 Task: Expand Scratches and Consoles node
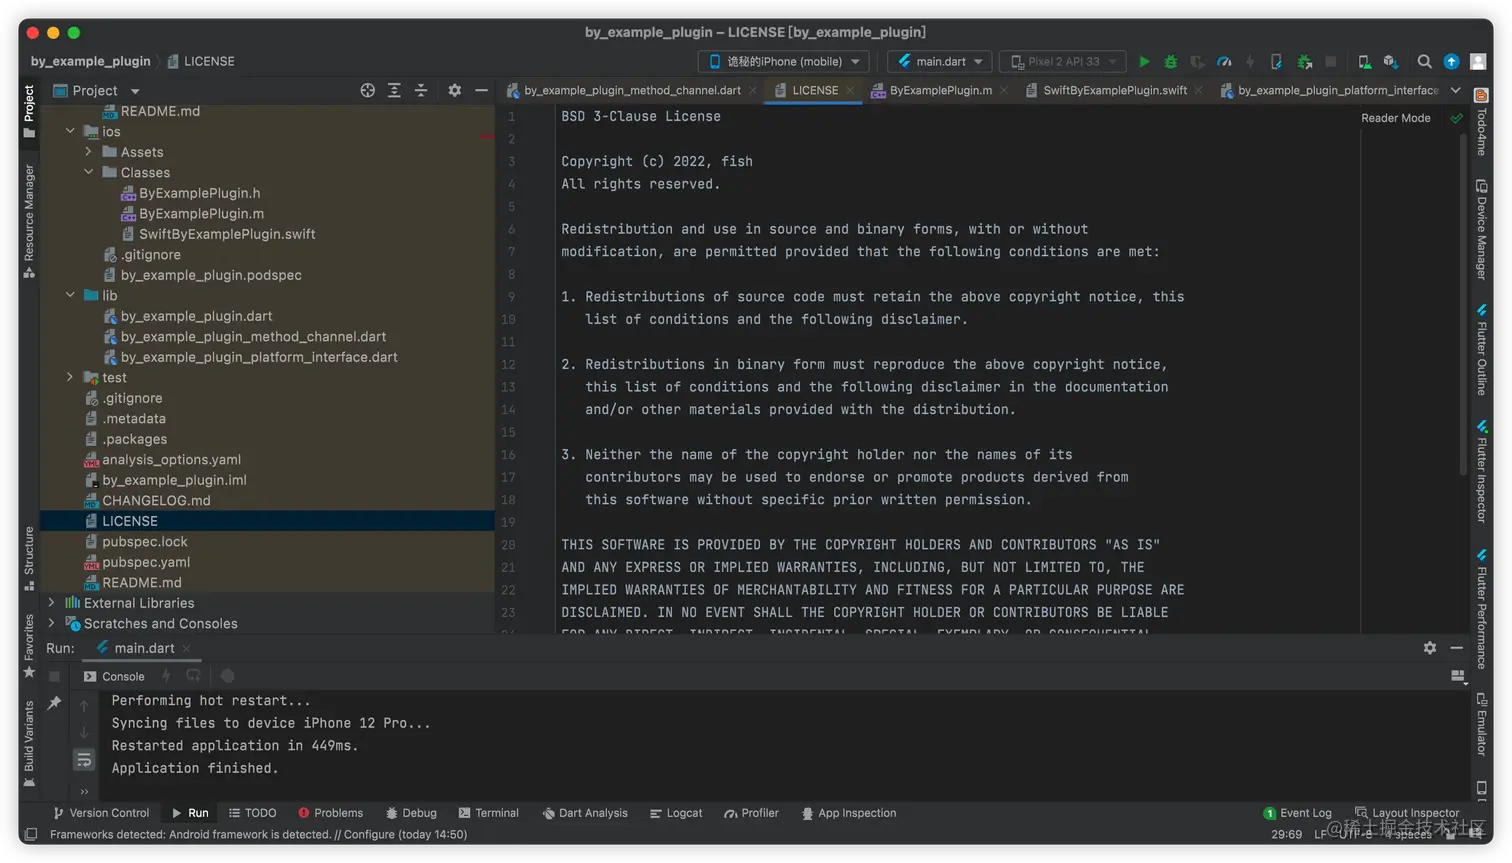[51, 623]
